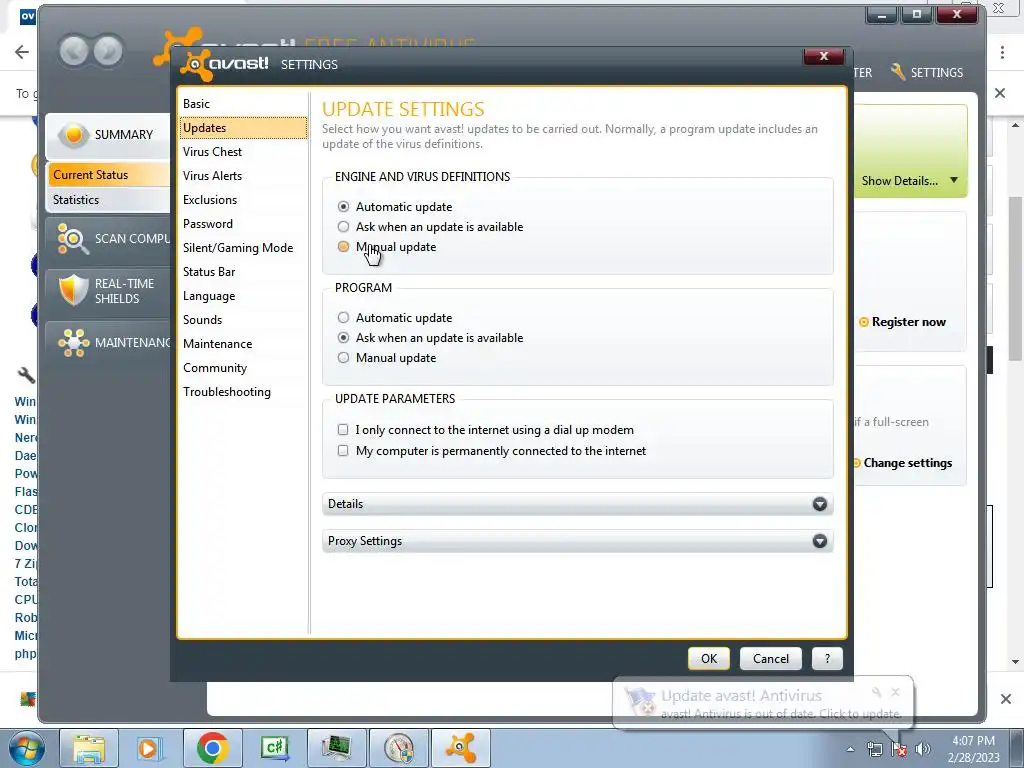This screenshot has height=768, width=1024.
Task: Open the Troubleshooting settings page
Action: 243,392
